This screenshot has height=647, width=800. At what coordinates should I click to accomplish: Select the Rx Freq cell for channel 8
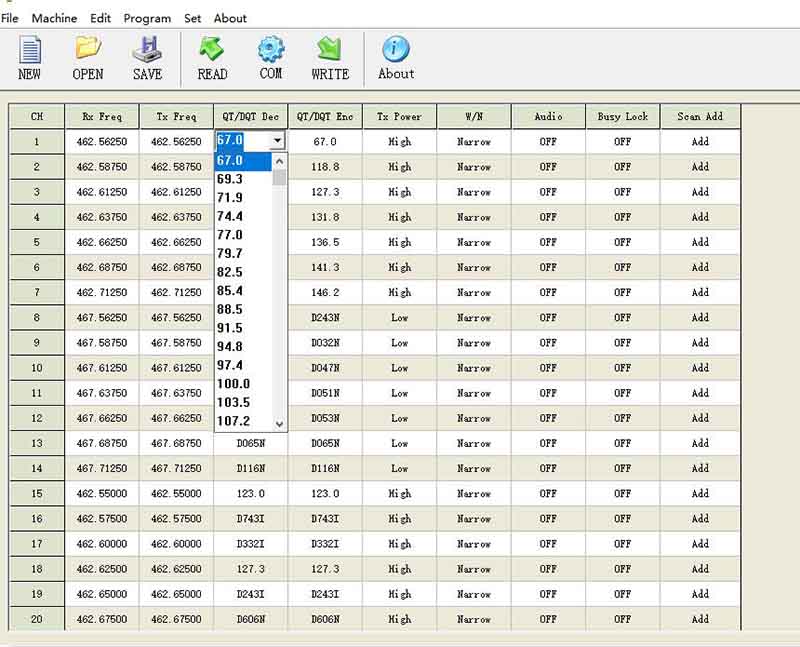102,318
